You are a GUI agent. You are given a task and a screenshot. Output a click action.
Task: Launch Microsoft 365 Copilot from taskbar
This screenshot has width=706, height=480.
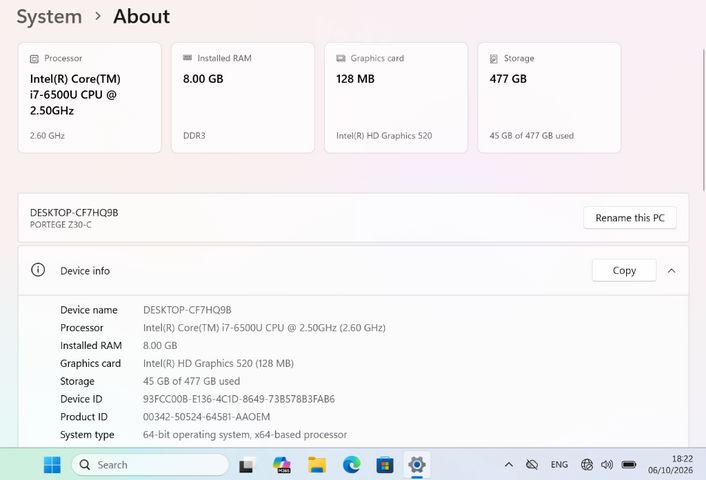point(282,465)
